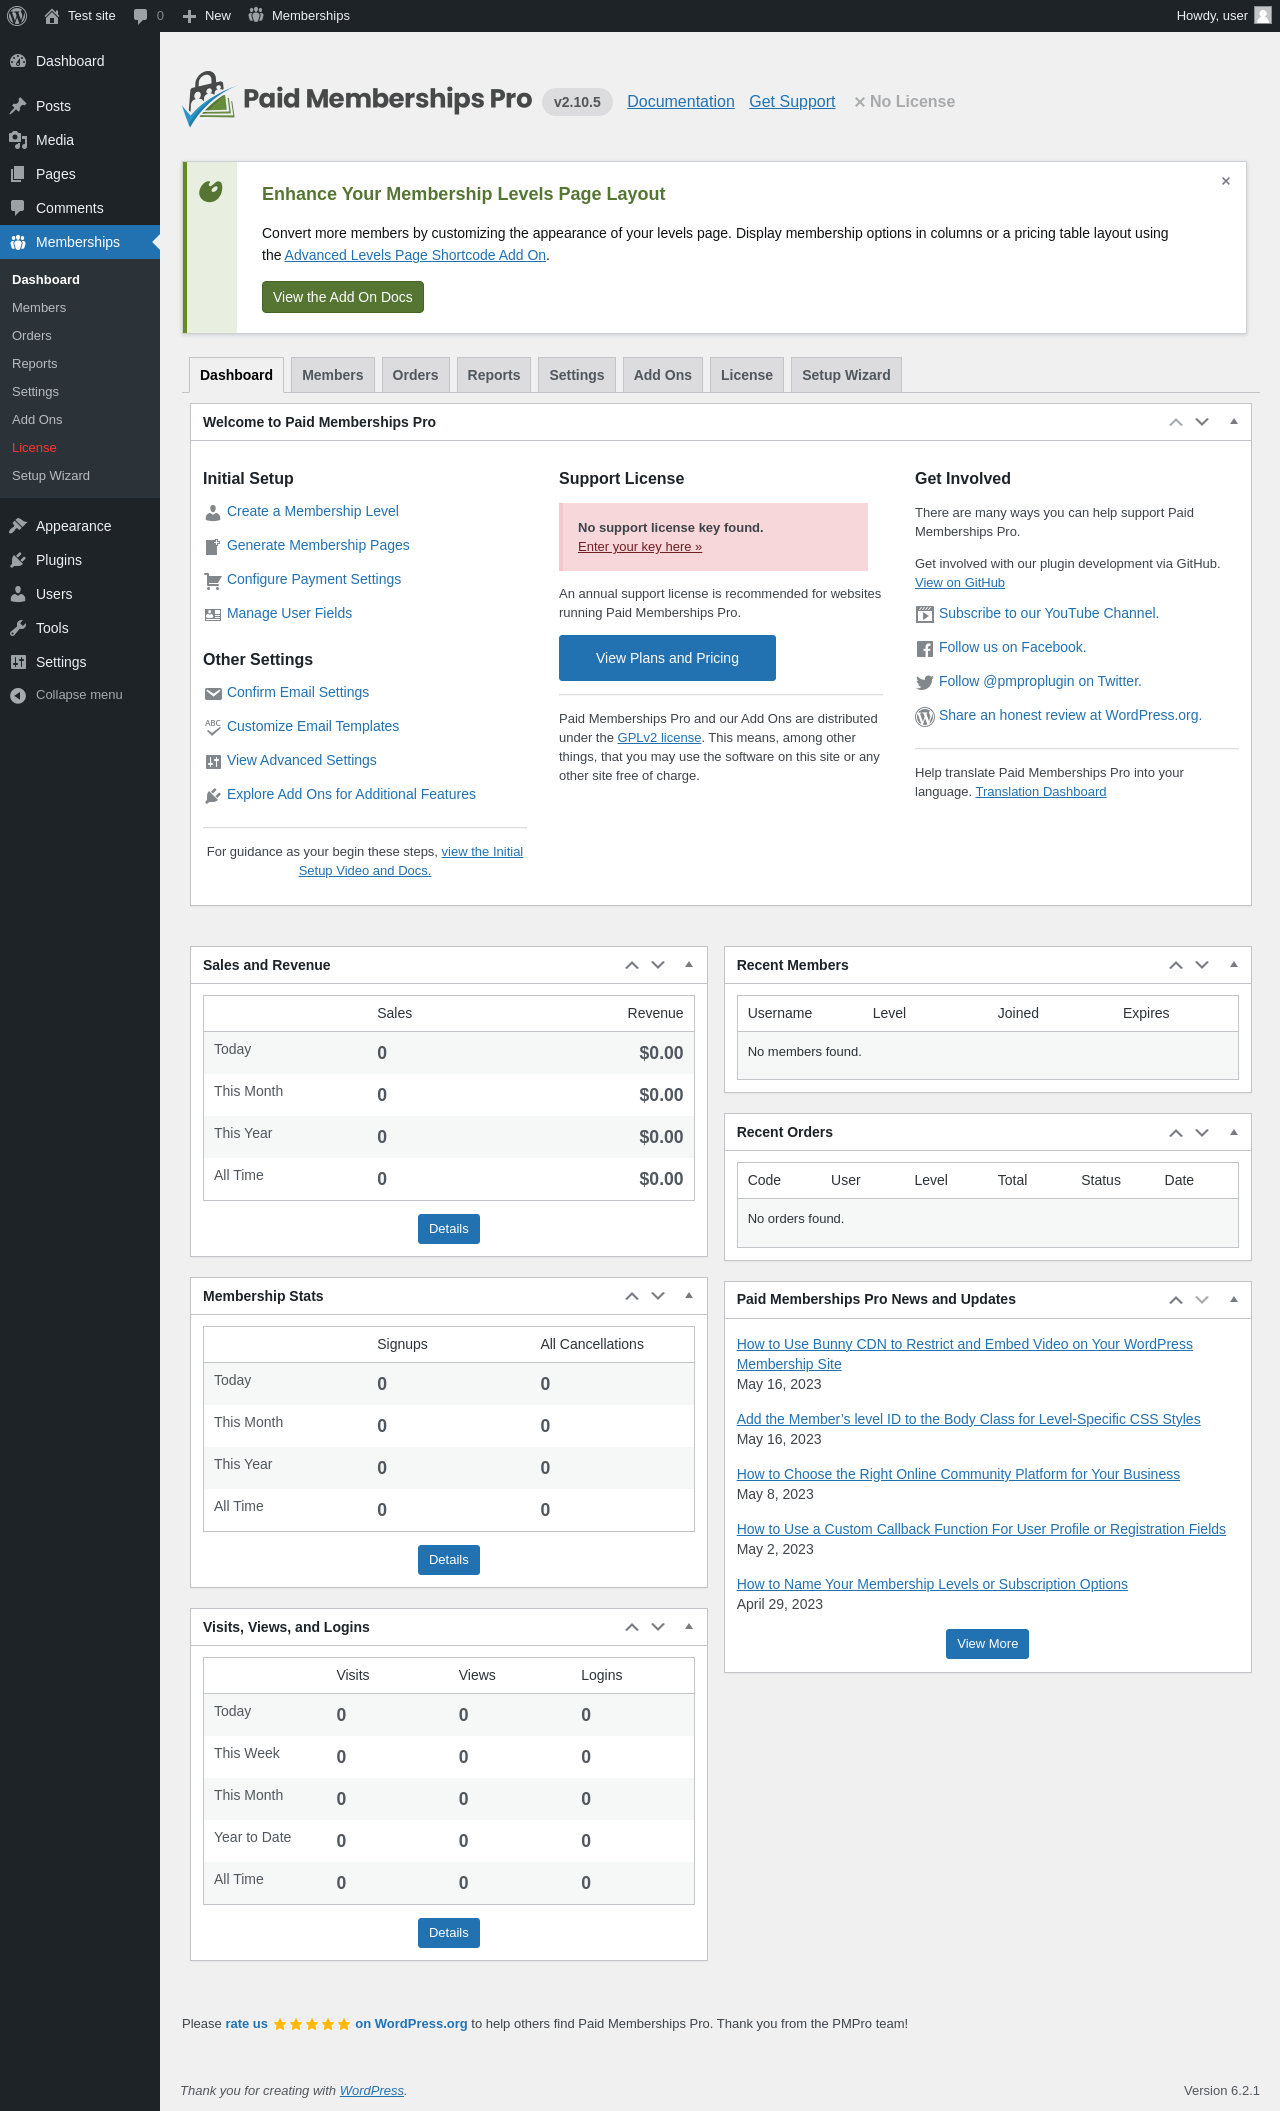Toggle the News and Updates panel
The width and height of the screenshot is (1280, 2111).
(1234, 1299)
